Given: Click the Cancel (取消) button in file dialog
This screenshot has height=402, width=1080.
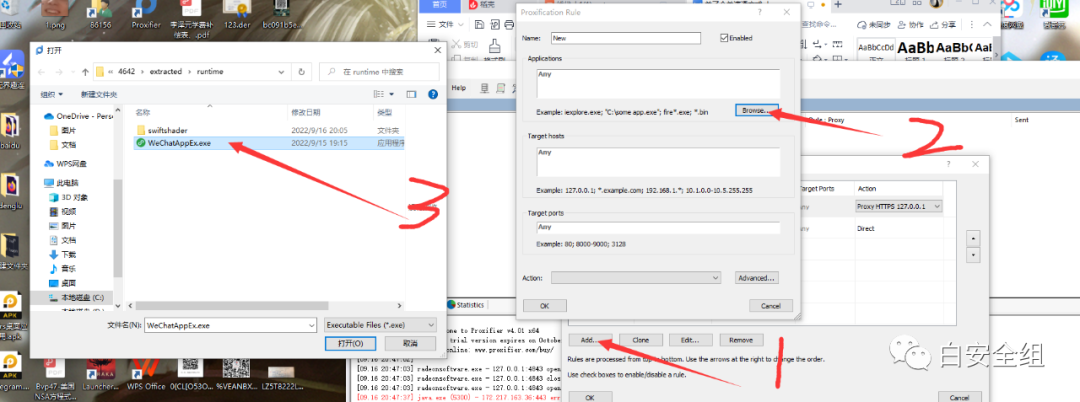Looking at the screenshot, I should [411, 343].
